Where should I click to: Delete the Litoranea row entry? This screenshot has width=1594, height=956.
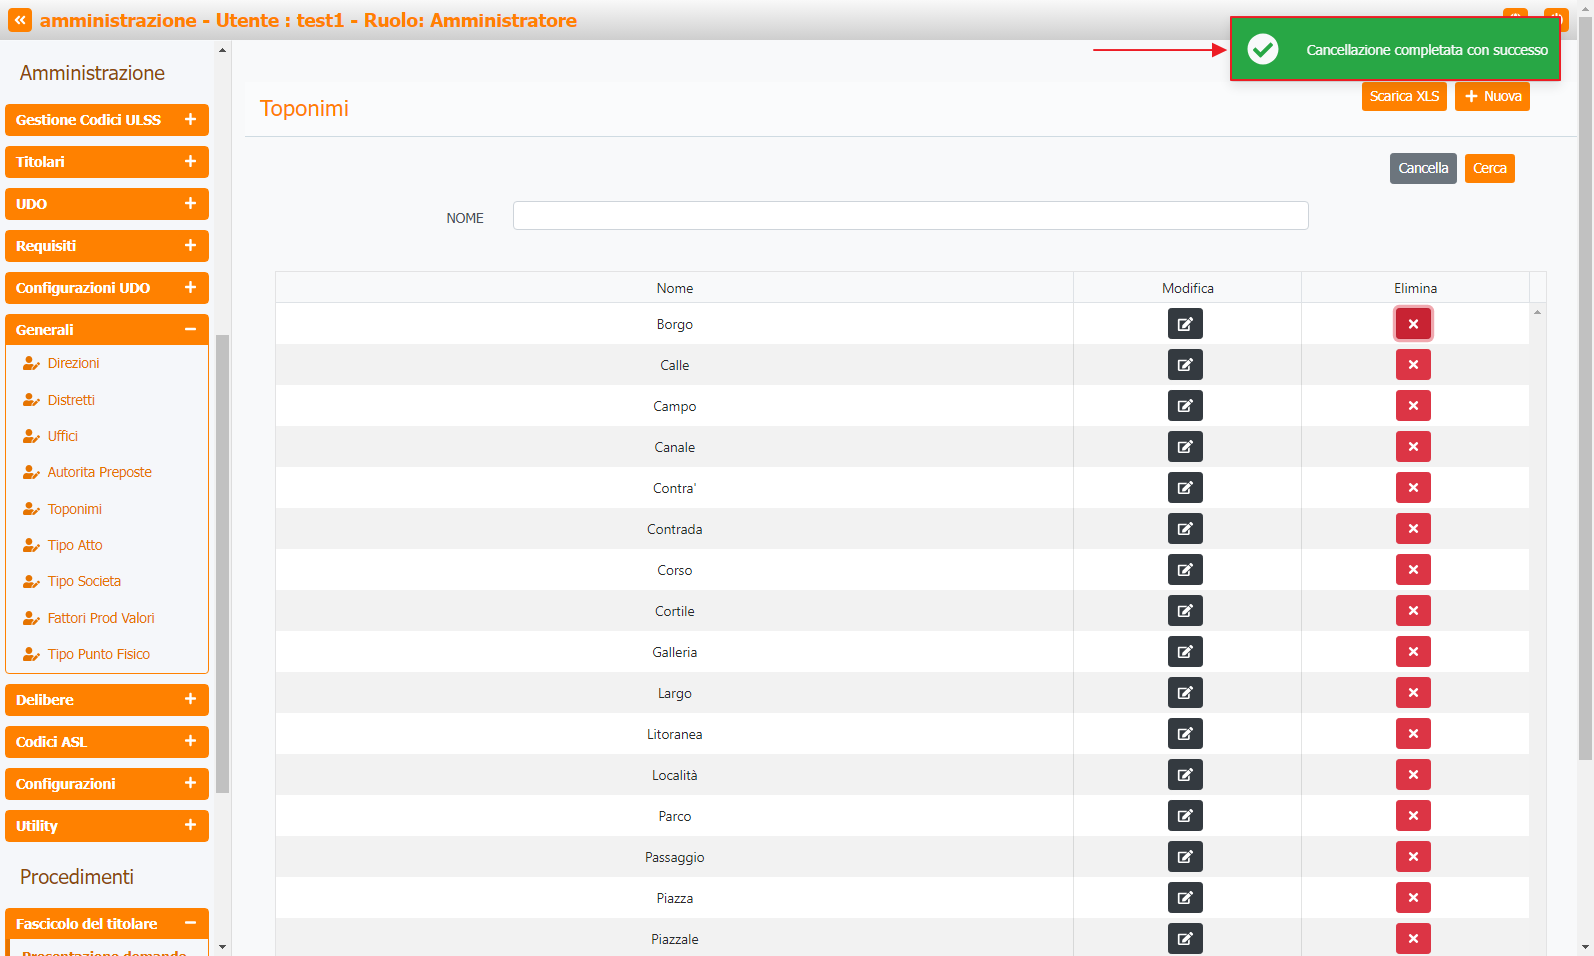pyautogui.click(x=1413, y=734)
